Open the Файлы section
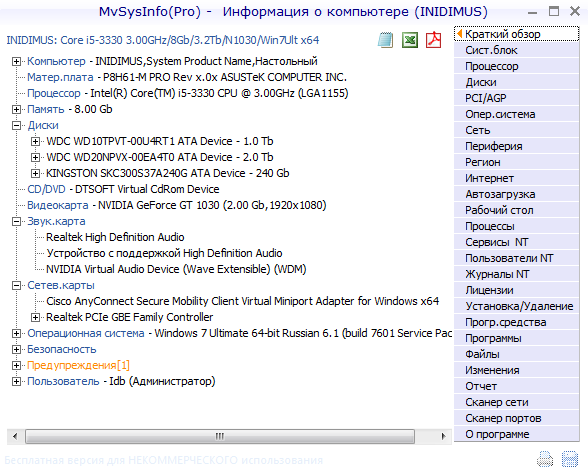 (516, 354)
